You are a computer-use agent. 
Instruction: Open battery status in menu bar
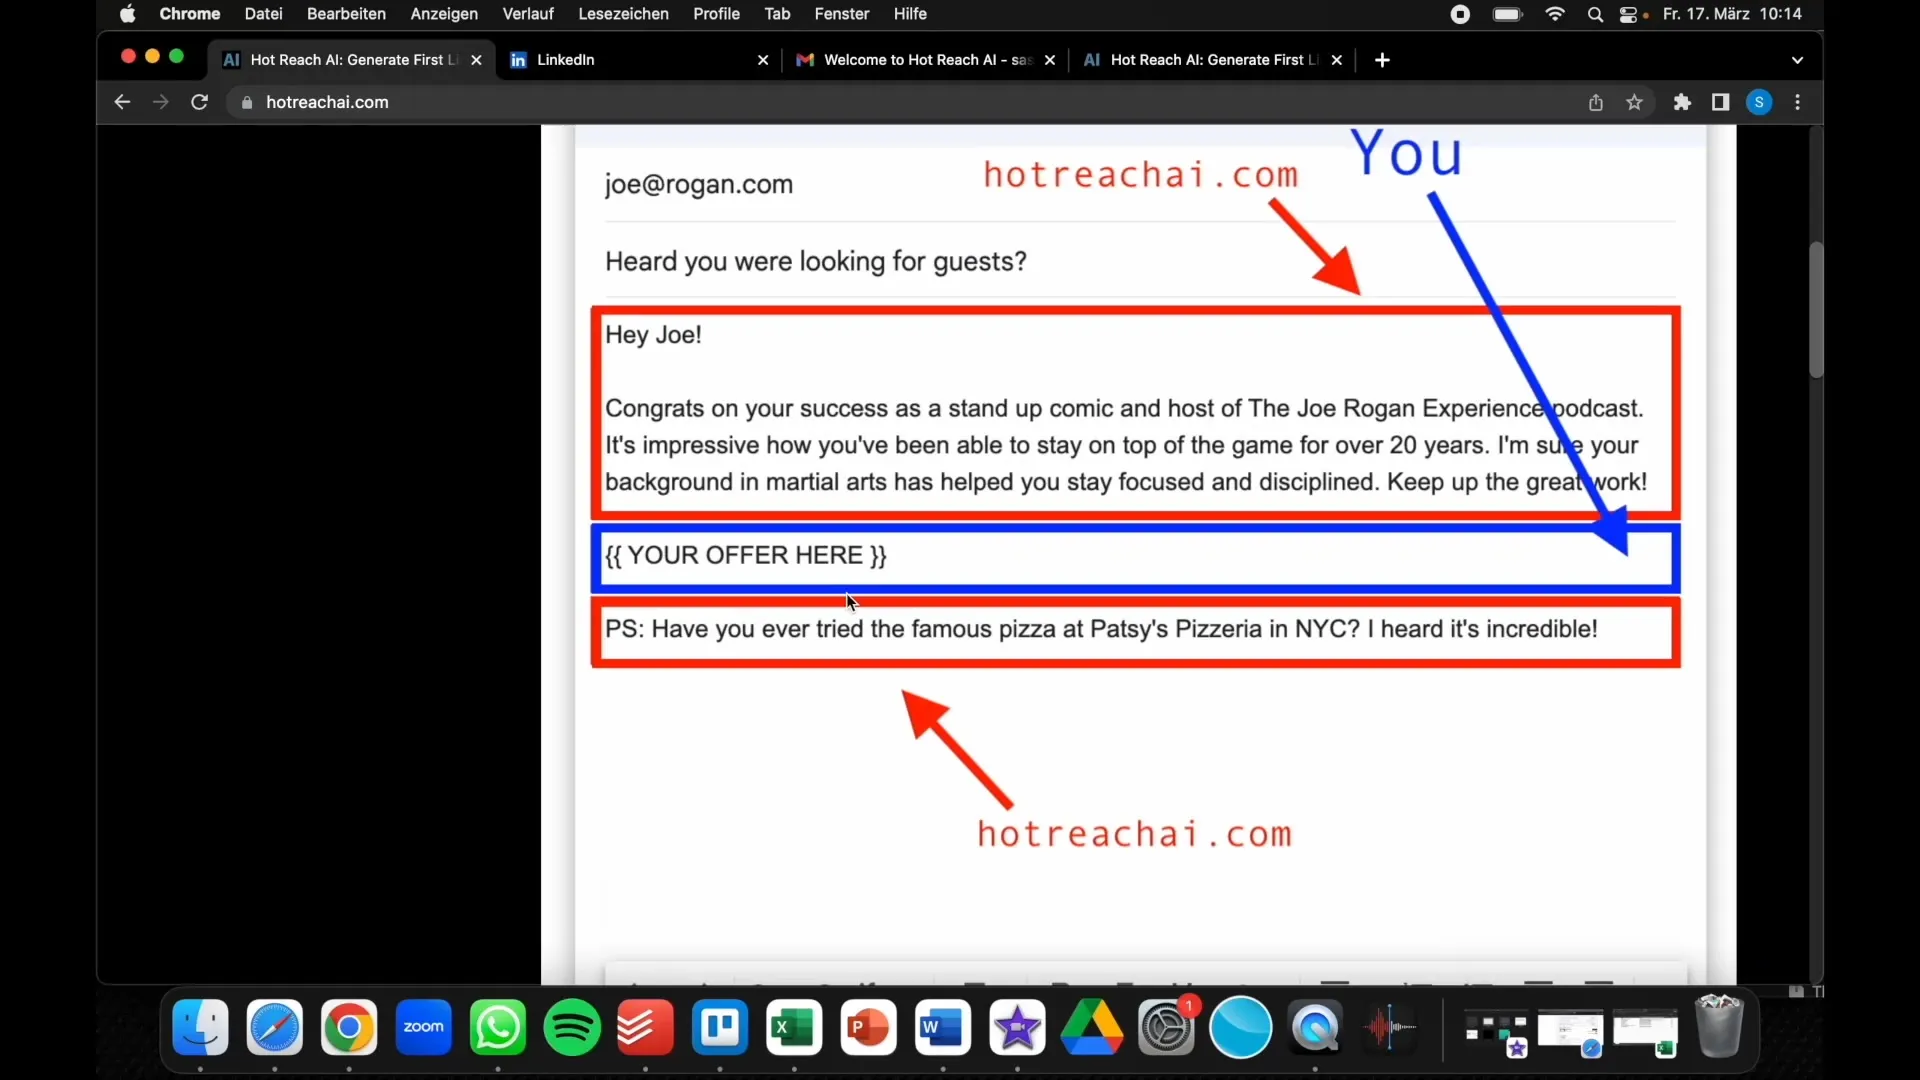1507,14
